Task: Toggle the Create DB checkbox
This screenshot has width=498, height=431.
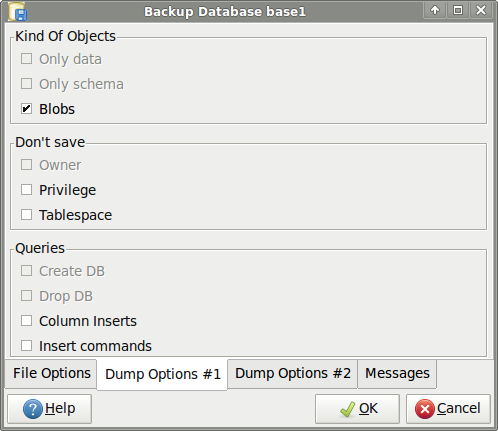Action: [x=26, y=271]
